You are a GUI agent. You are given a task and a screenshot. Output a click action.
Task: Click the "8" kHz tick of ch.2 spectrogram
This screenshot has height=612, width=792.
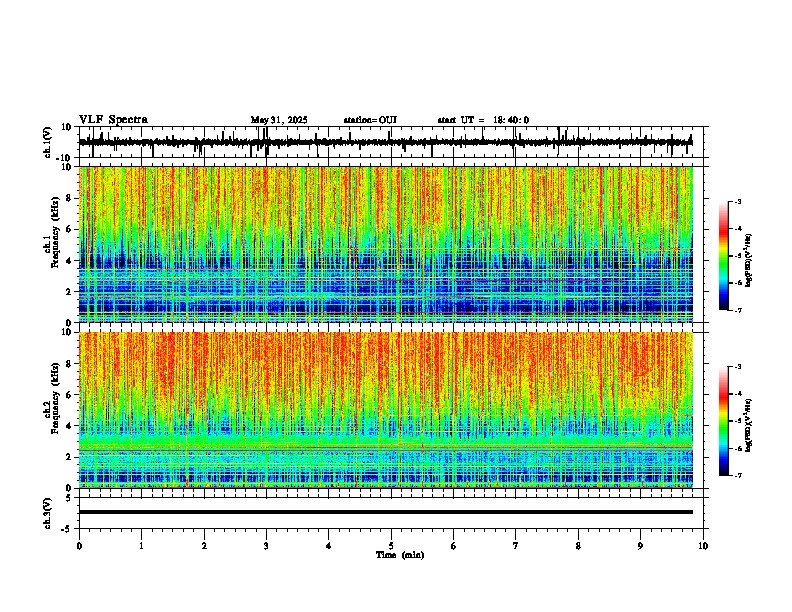tap(70, 364)
